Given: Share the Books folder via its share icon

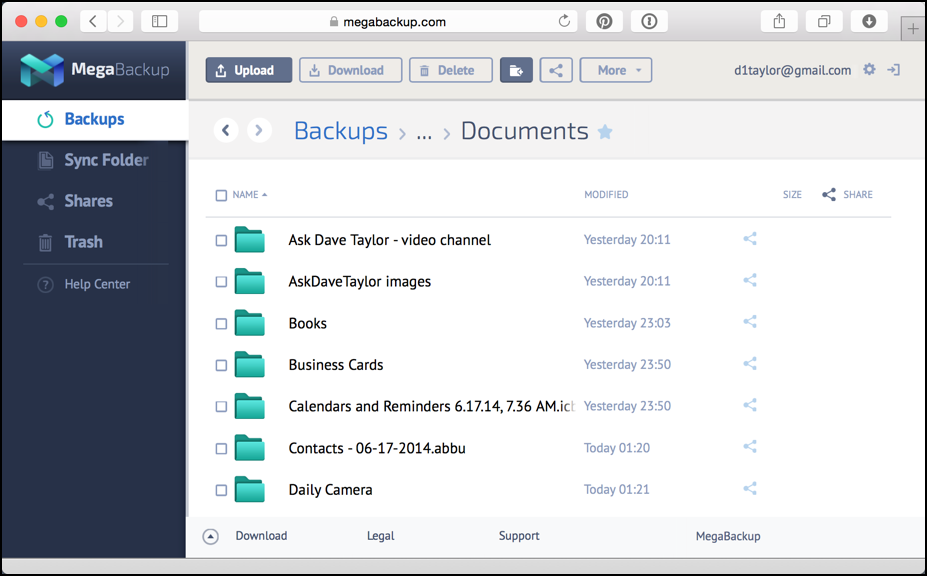Looking at the screenshot, I should [750, 322].
